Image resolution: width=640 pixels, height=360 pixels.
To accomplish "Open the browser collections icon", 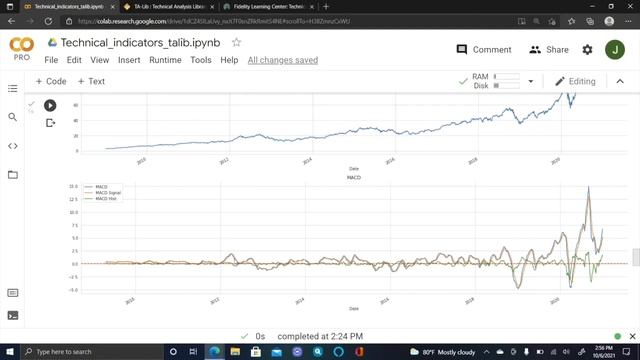I will click(590, 21).
